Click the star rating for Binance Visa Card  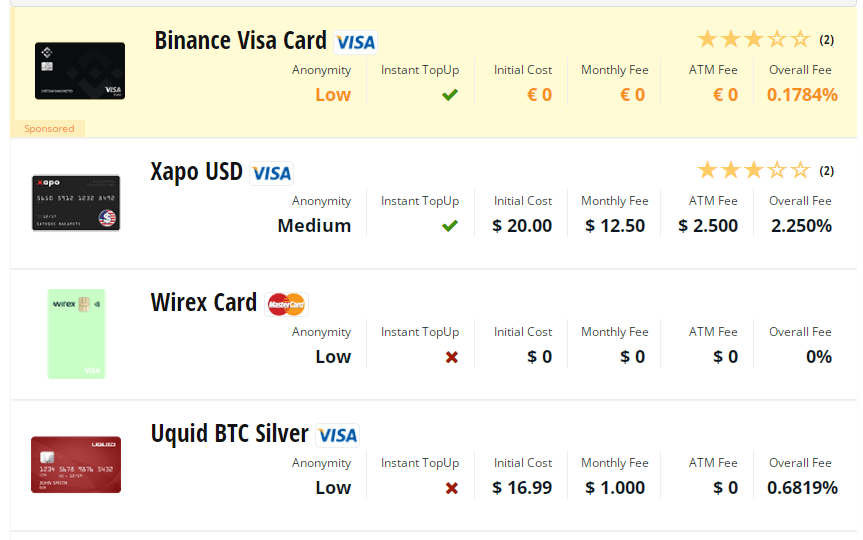(x=753, y=40)
